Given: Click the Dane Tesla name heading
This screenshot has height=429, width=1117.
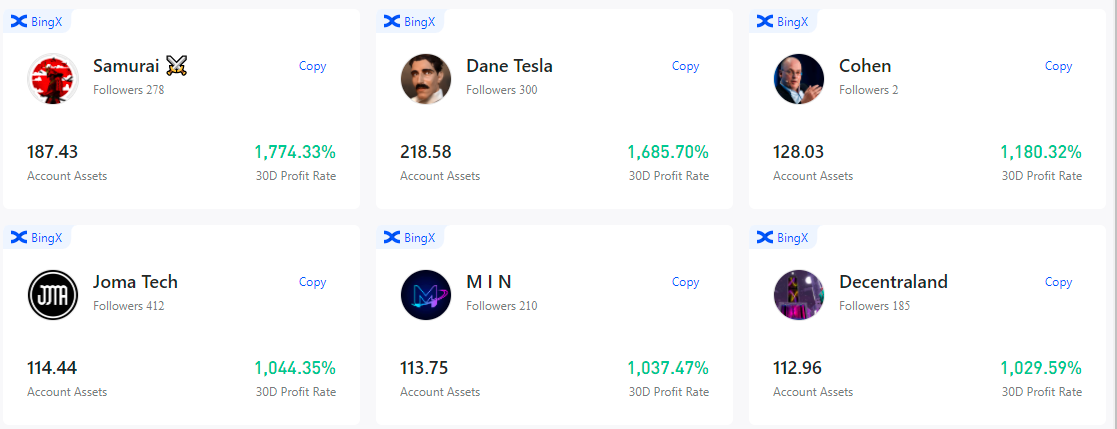Looking at the screenshot, I should tap(509, 66).
